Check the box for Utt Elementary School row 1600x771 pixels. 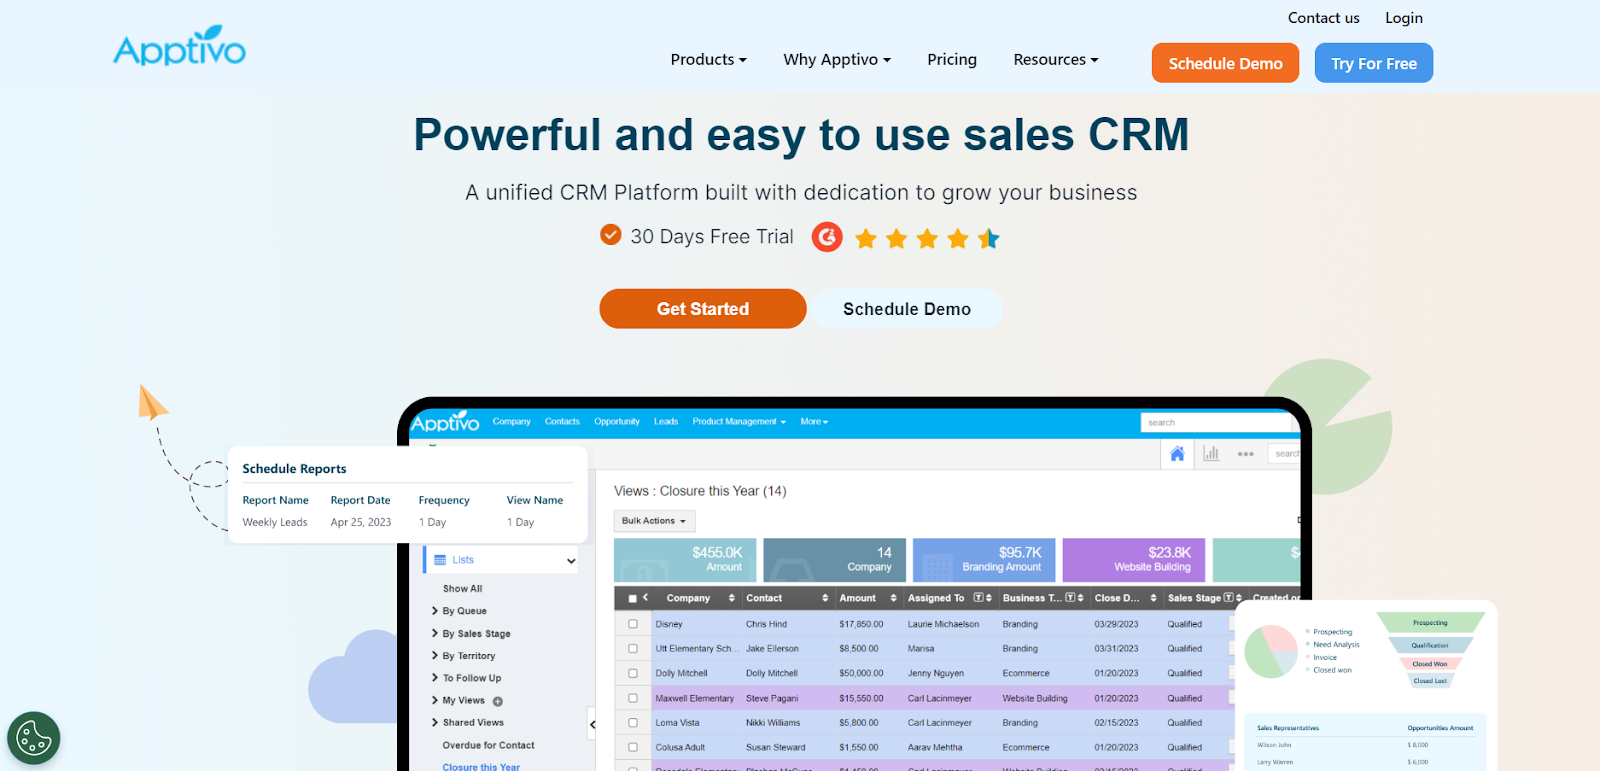pos(633,648)
